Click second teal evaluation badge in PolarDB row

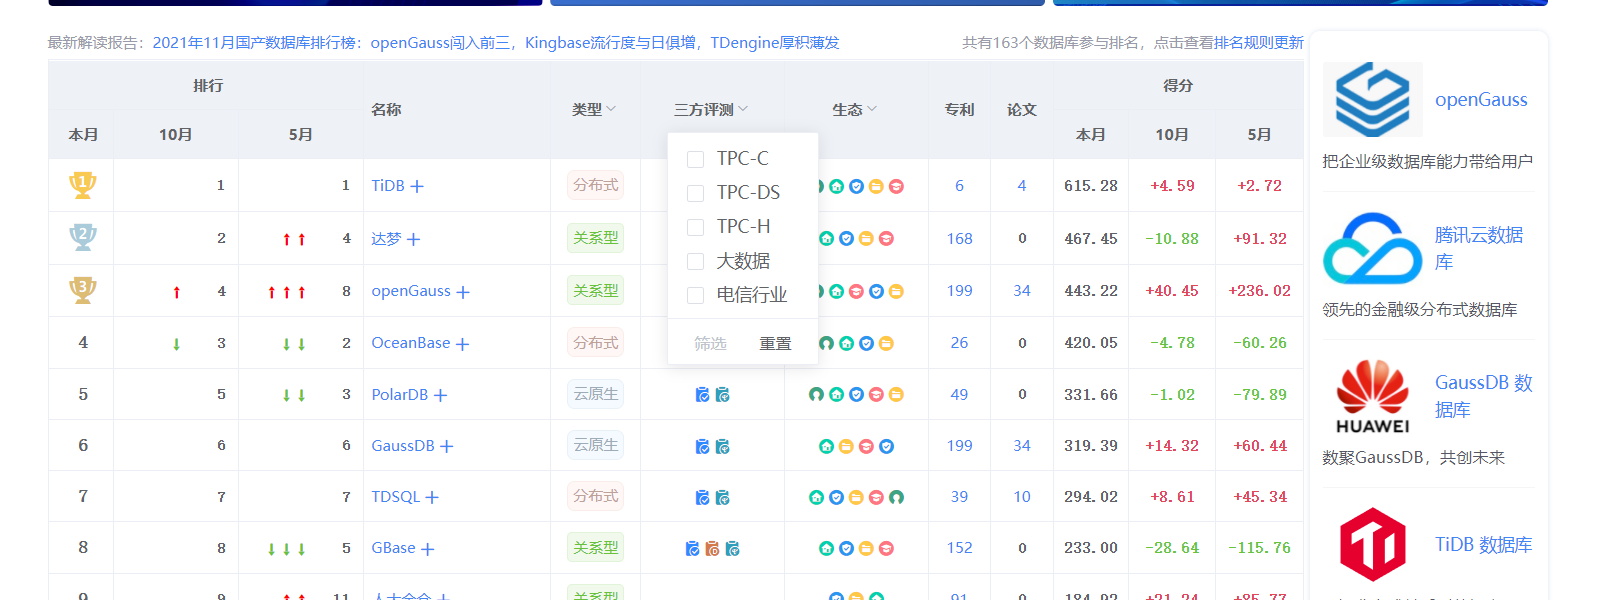(722, 395)
